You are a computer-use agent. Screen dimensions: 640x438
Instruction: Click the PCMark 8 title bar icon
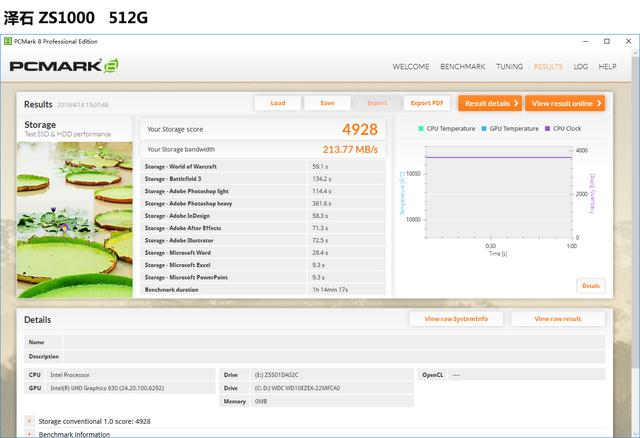pos(8,41)
